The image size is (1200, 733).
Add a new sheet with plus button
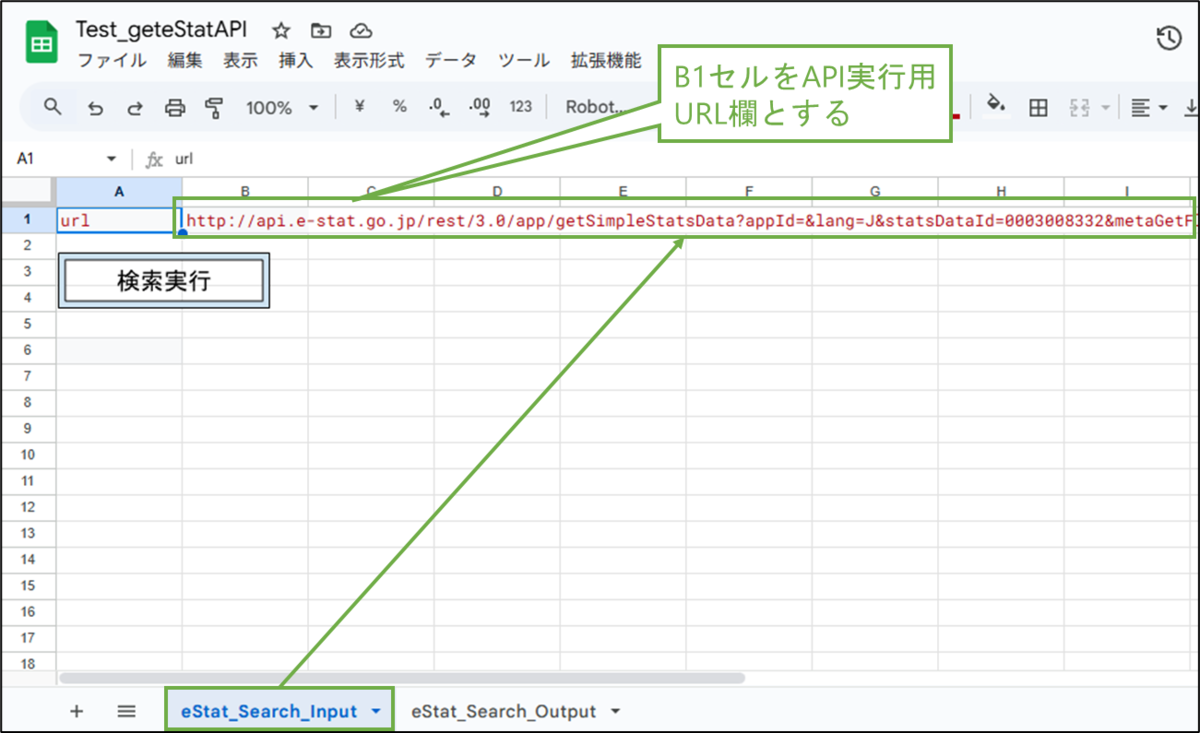click(77, 711)
